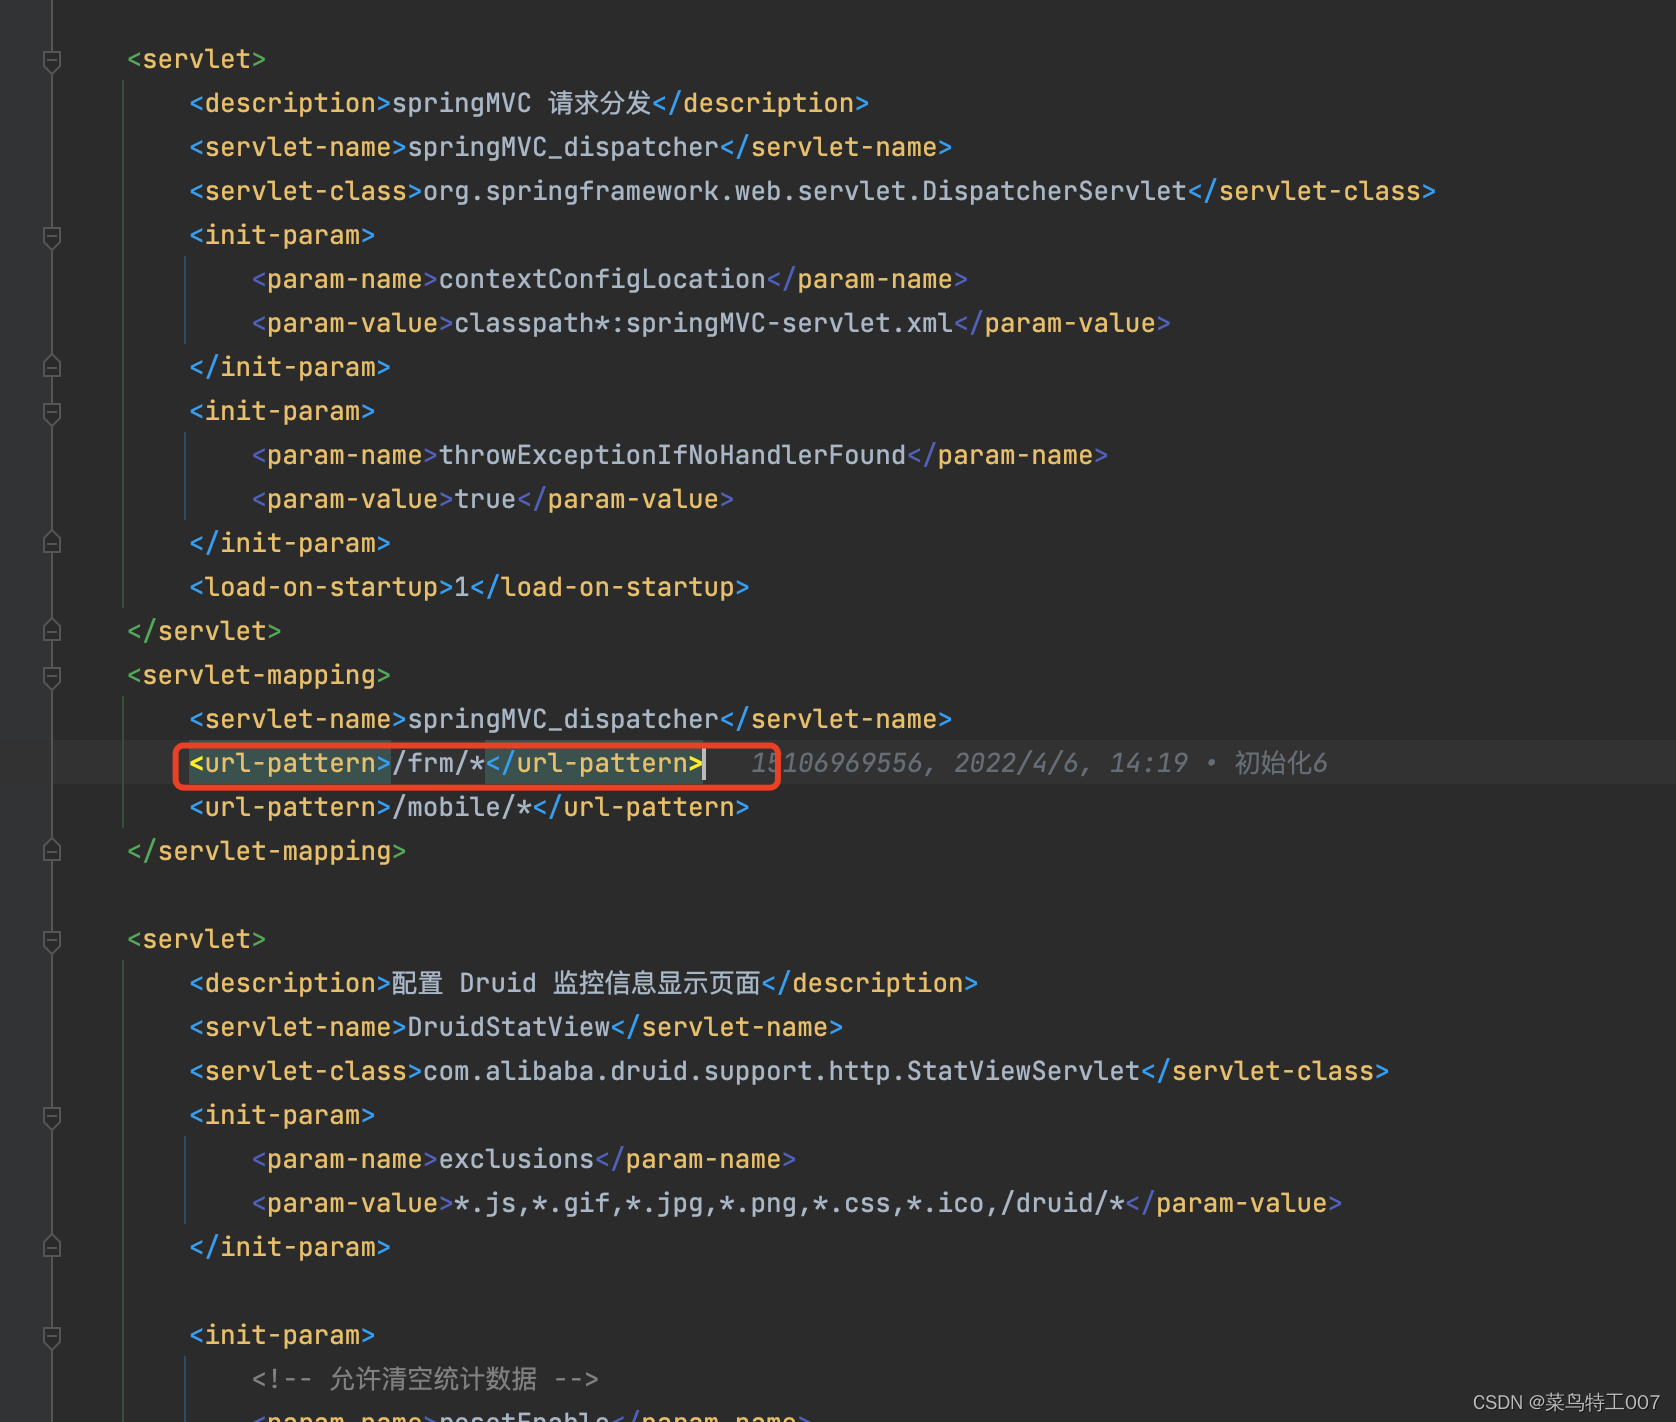This screenshot has width=1676, height=1422.
Task: Click closing </load-on-startup> tag
Action: [x=610, y=587]
